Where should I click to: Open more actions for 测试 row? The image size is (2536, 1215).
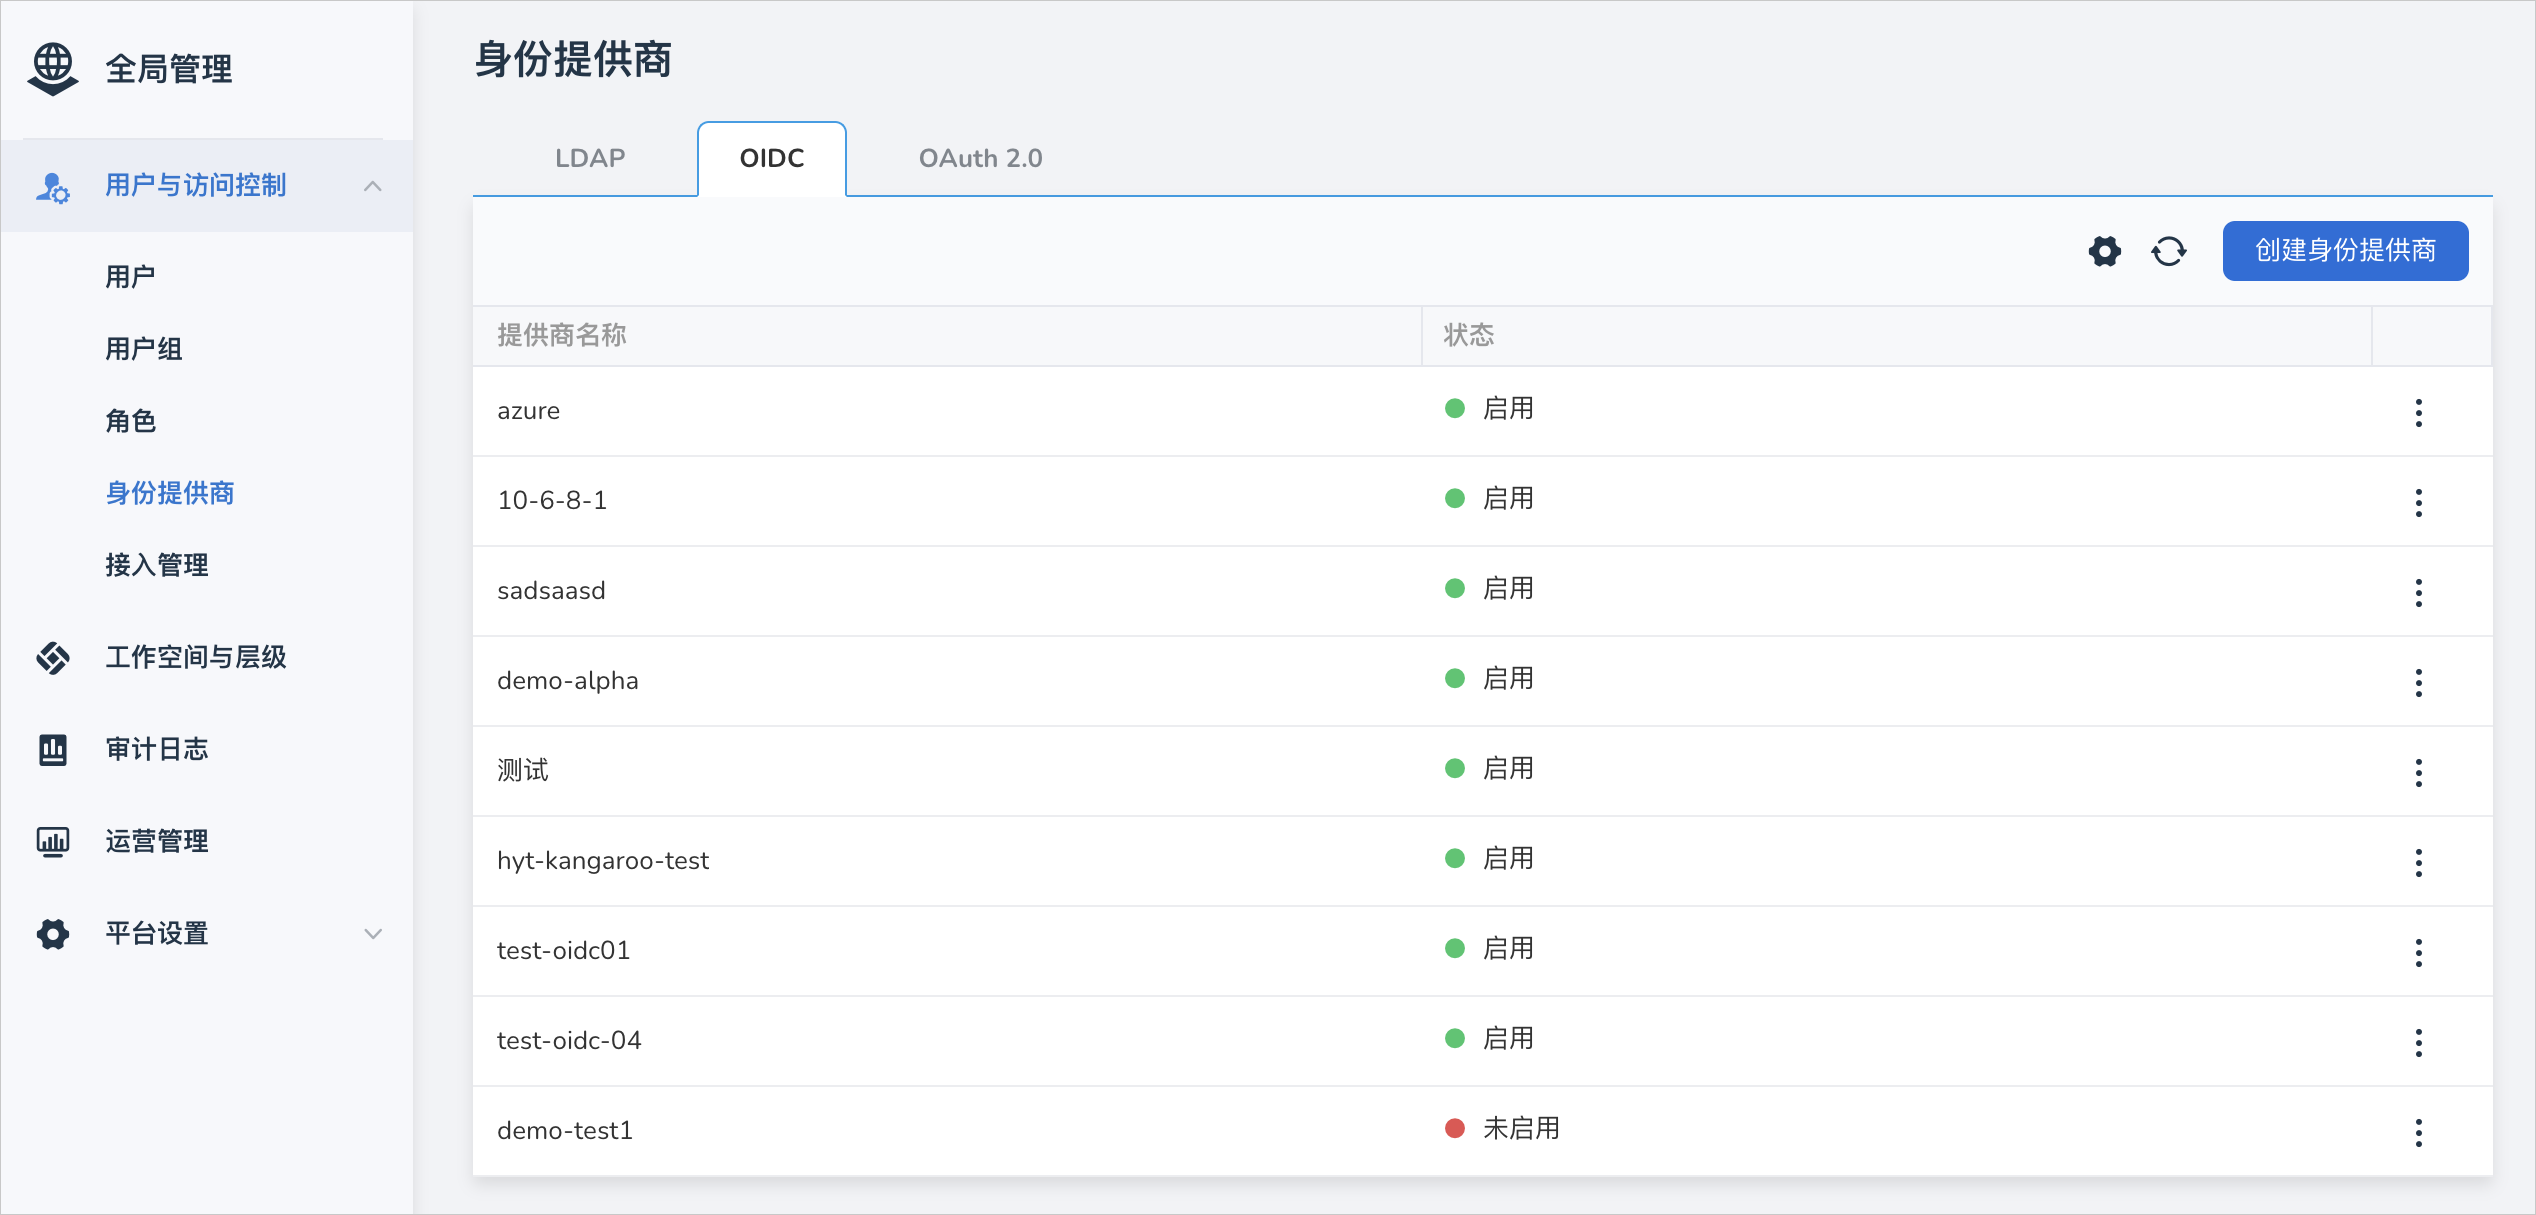[x=2419, y=772]
